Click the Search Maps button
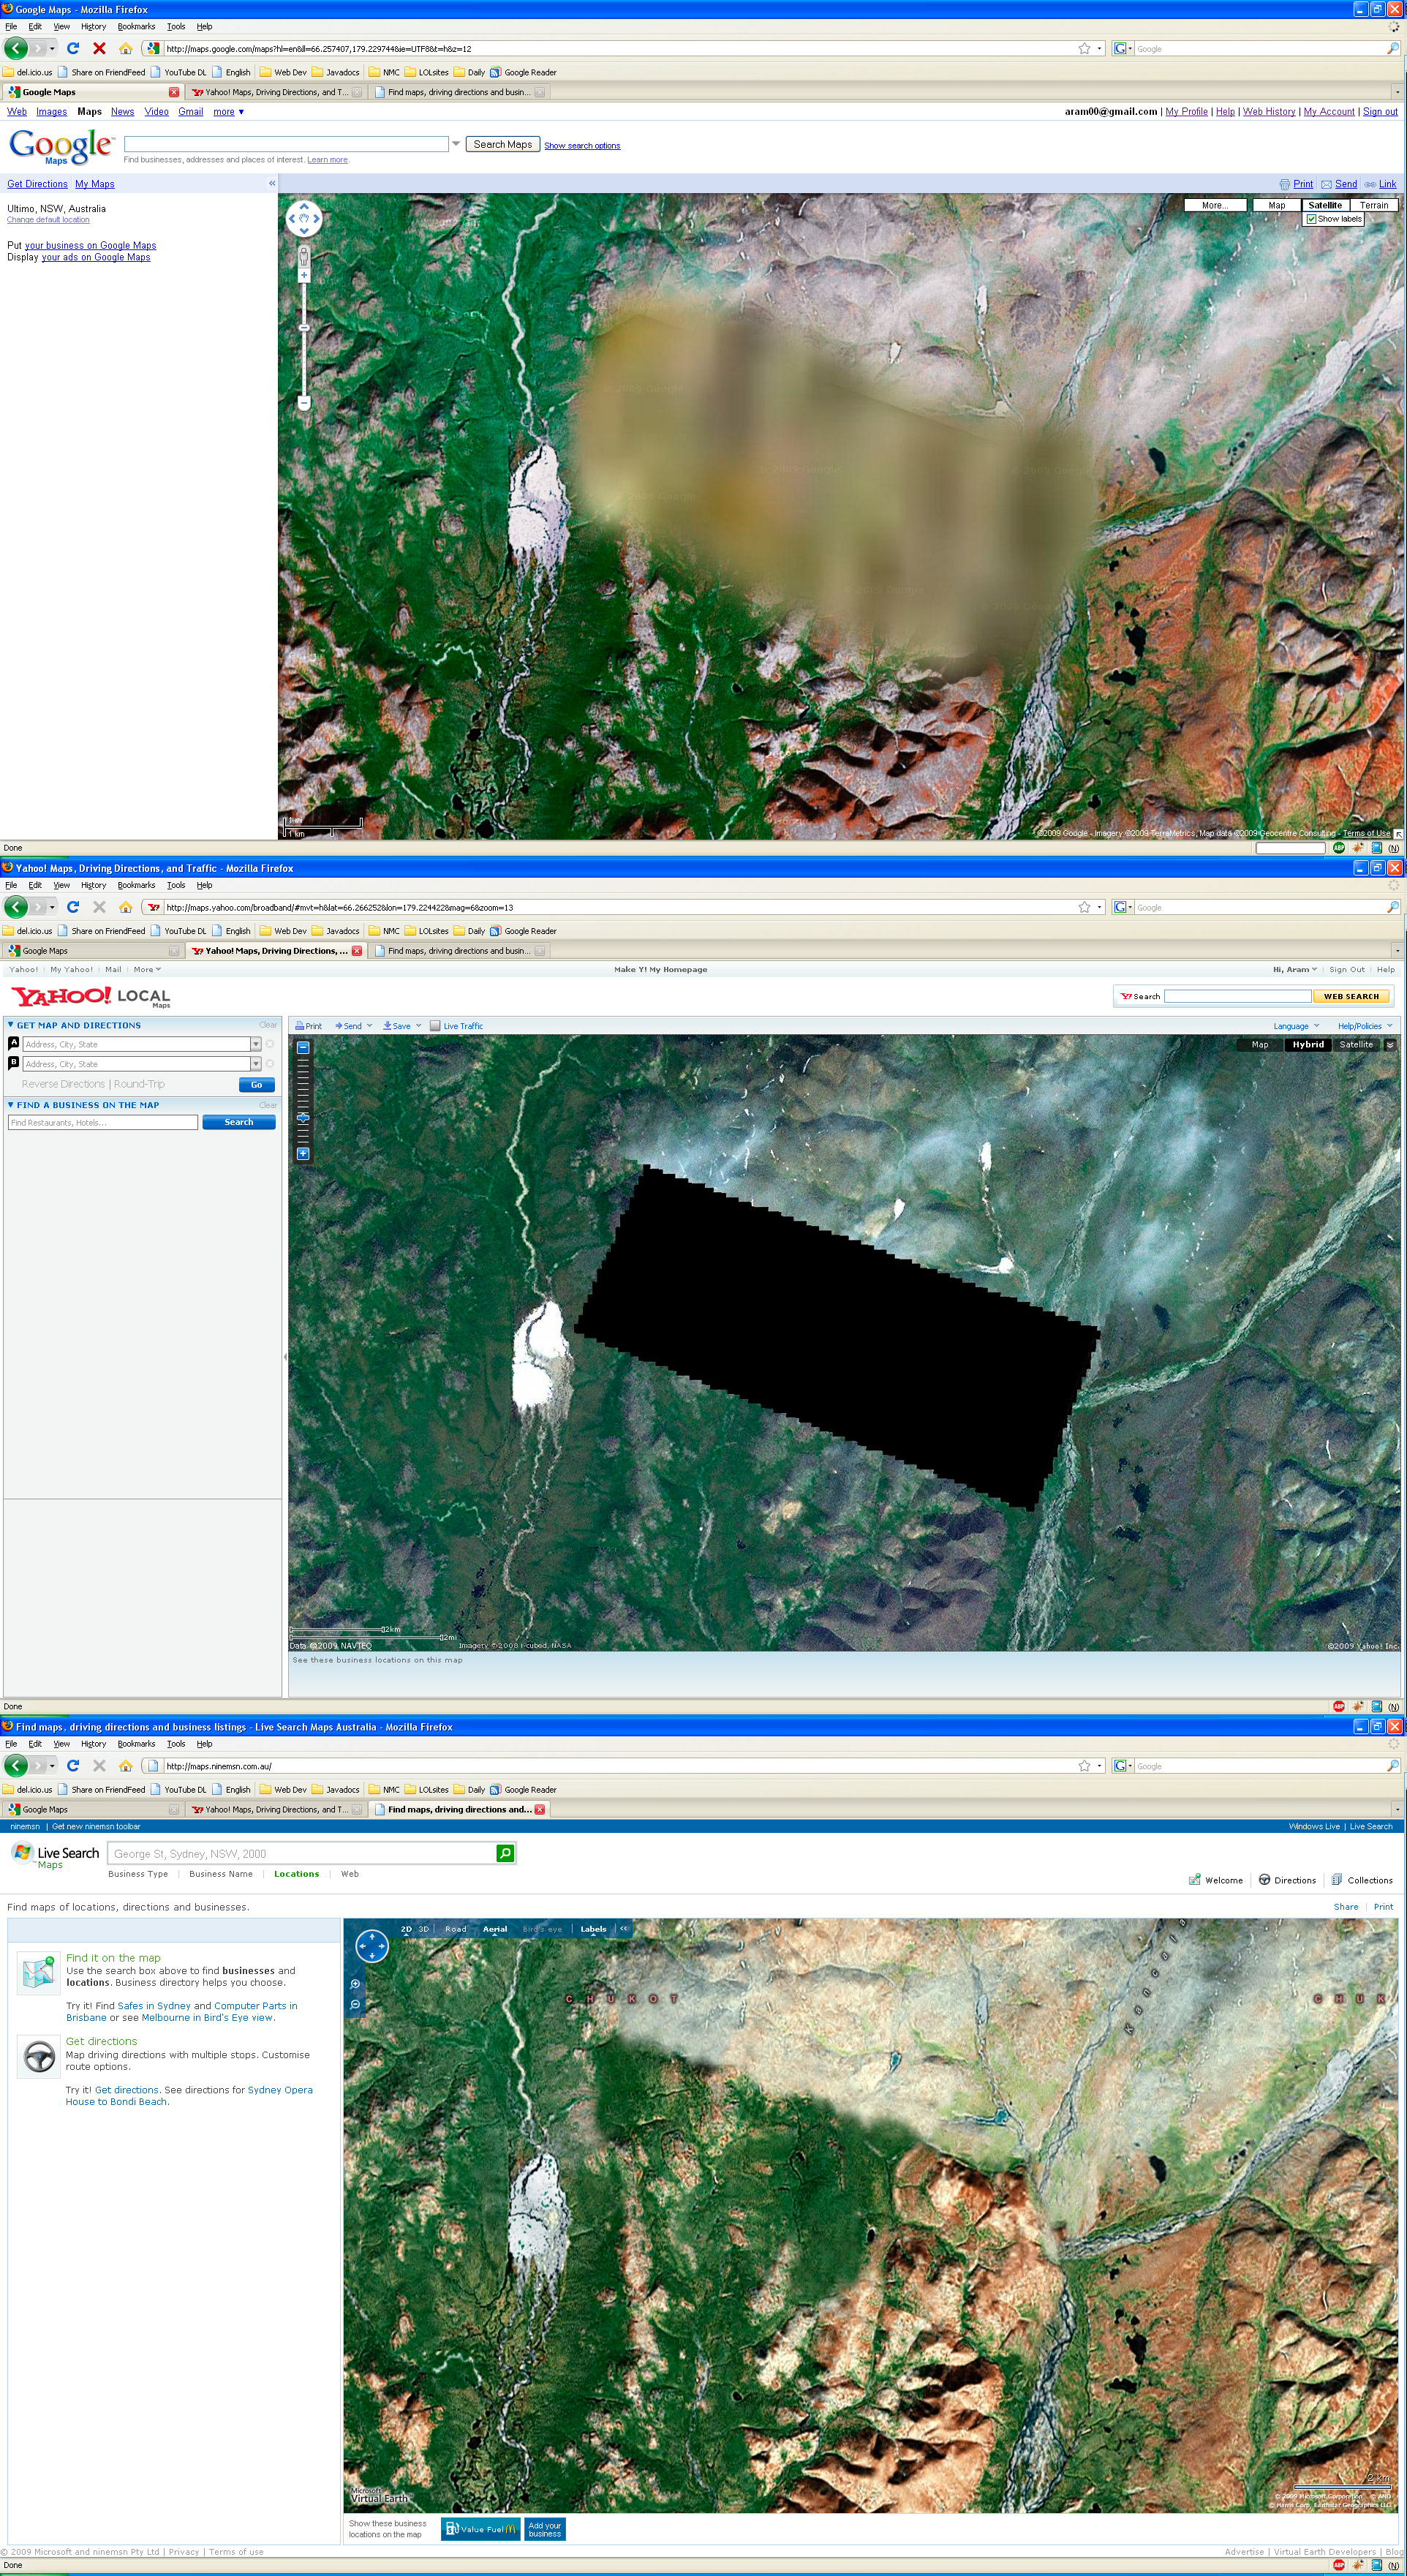Image resolution: width=1407 pixels, height=2576 pixels. point(502,145)
